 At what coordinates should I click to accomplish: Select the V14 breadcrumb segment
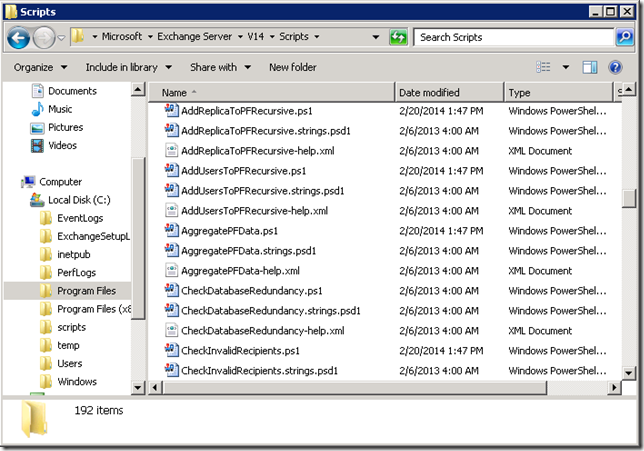[255, 37]
